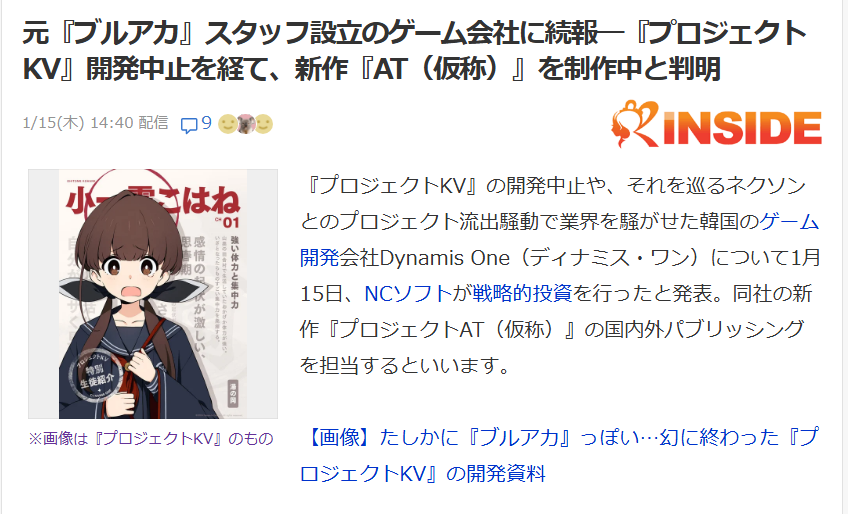Click the comment speech bubble icon
The image size is (848, 514).
189,125
